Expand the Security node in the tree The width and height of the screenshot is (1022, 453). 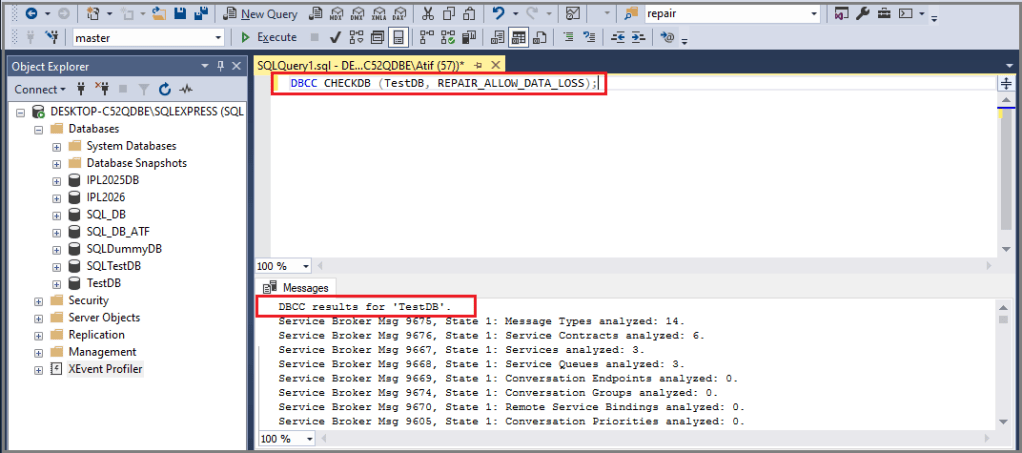38,301
